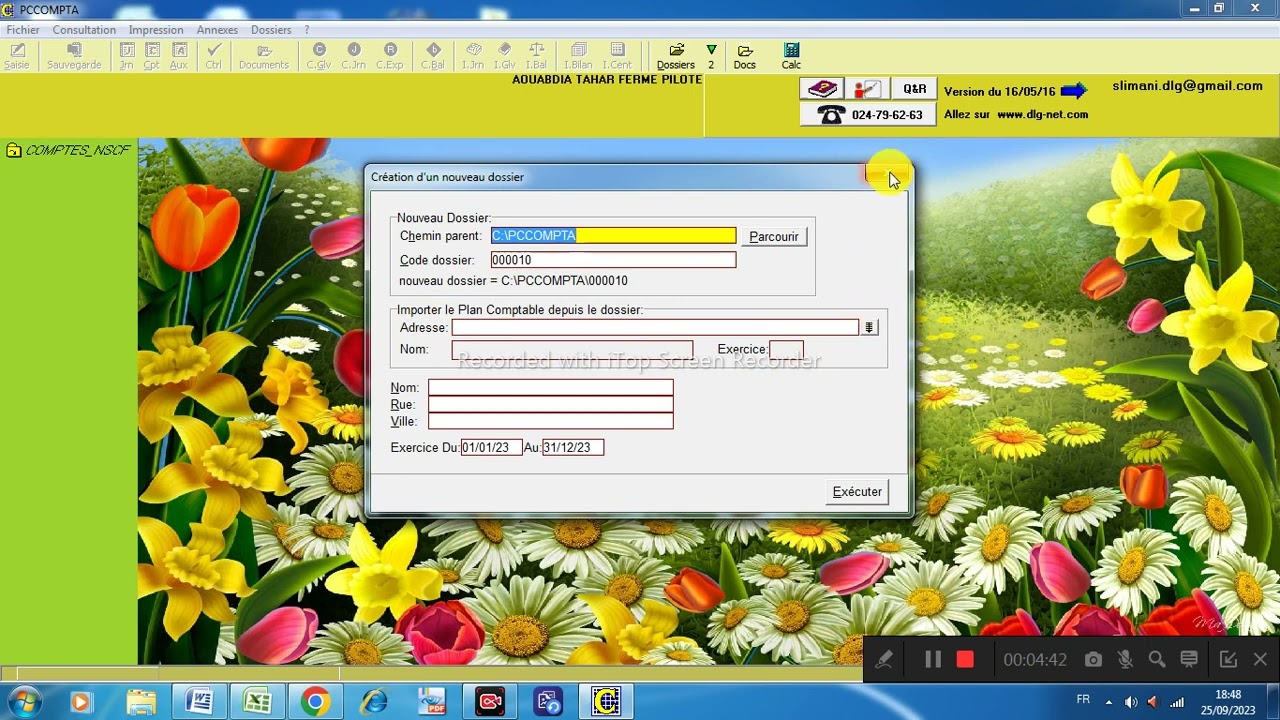This screenshot has width=1280, height=720.
Task: Show hidden tray icons arrow
Action: (x=1108, y=702)
